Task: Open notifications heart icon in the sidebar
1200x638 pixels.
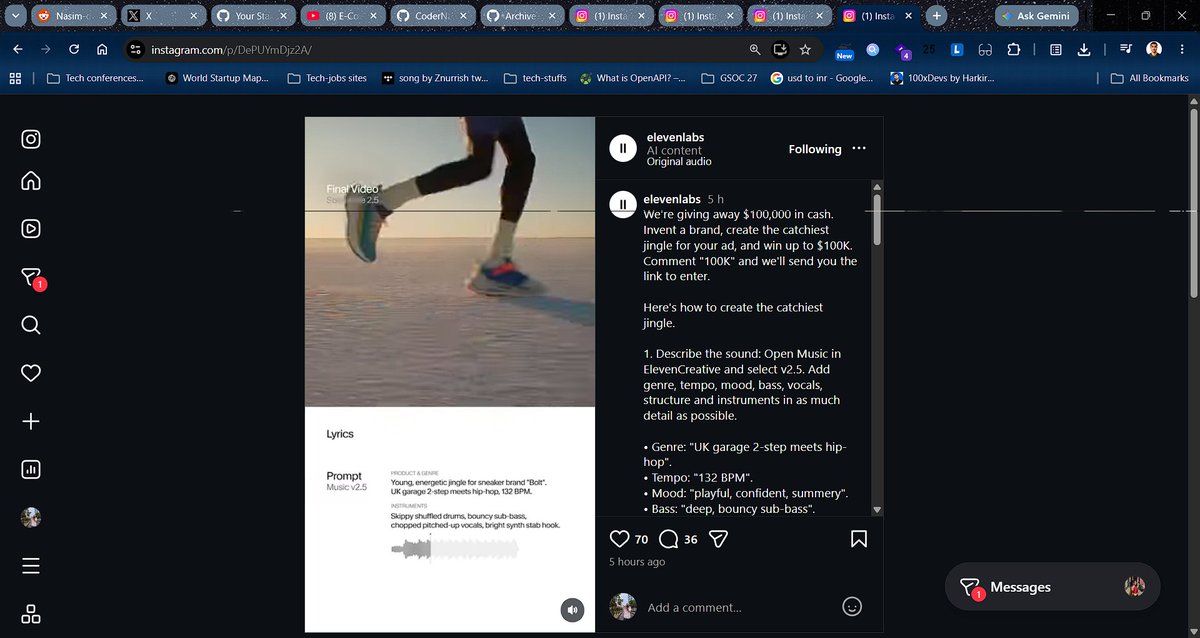Action: pos(31,373)
